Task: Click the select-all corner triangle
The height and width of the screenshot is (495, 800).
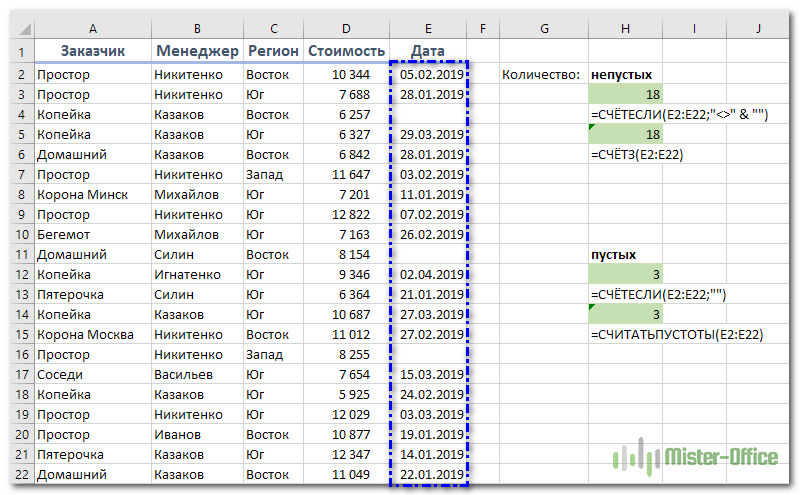Action: pyautogui.click(x=22, y=29)
